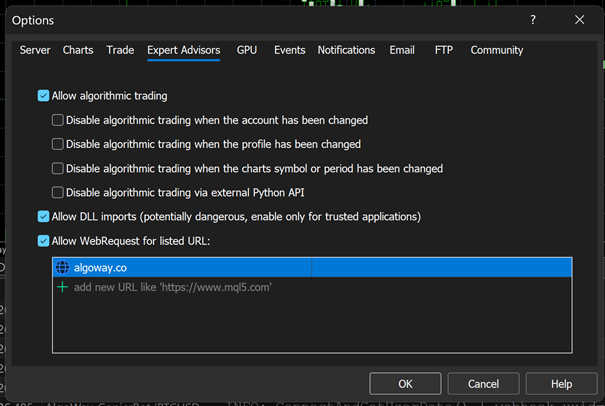Enable disabling when account has been changed
This screenshot has height=406, width=605.
click(x=57, y=120)
